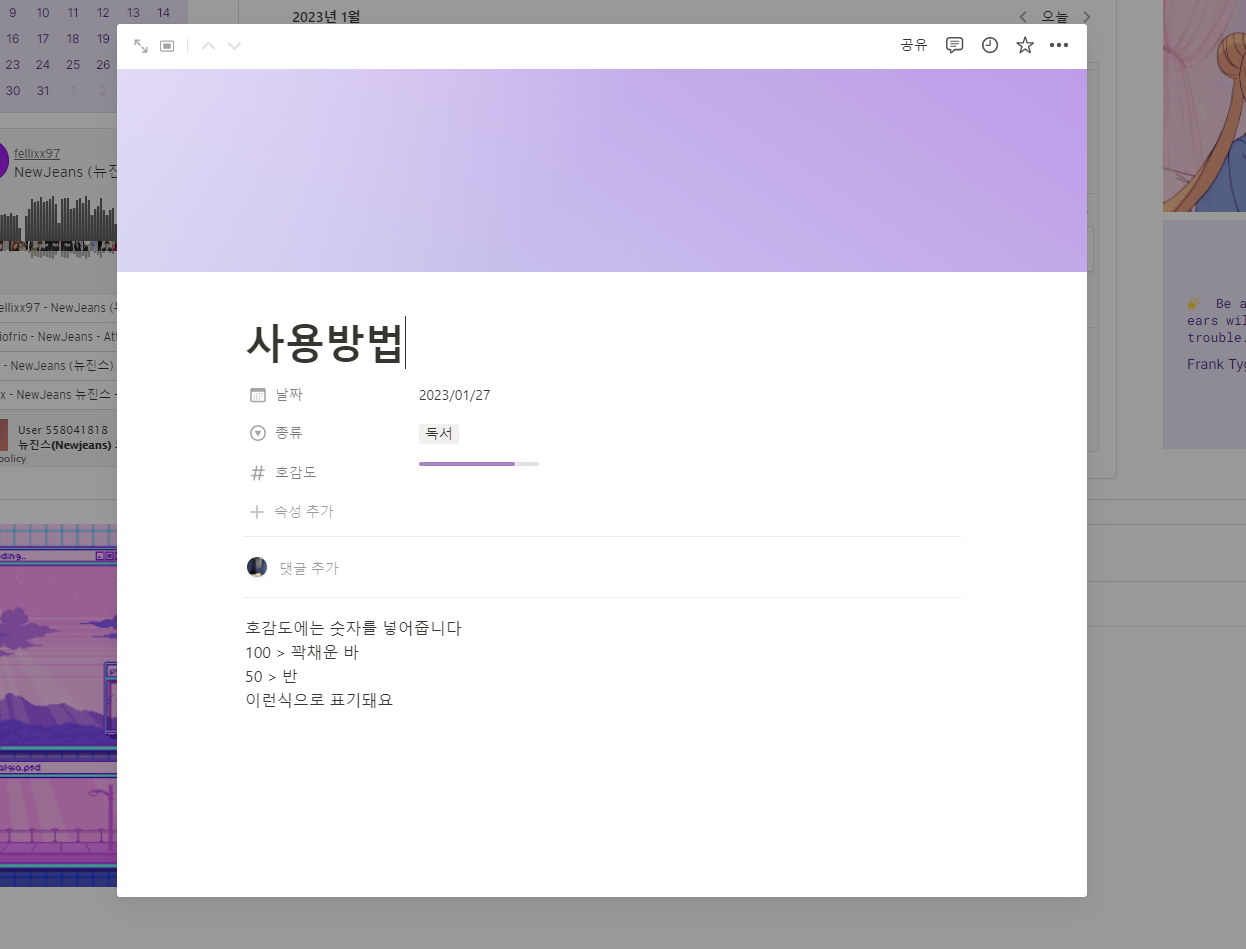Image resolution: width=1246 pixels, height=949 pixels.
Task: Open page in full page view
Action: [141, 46]
